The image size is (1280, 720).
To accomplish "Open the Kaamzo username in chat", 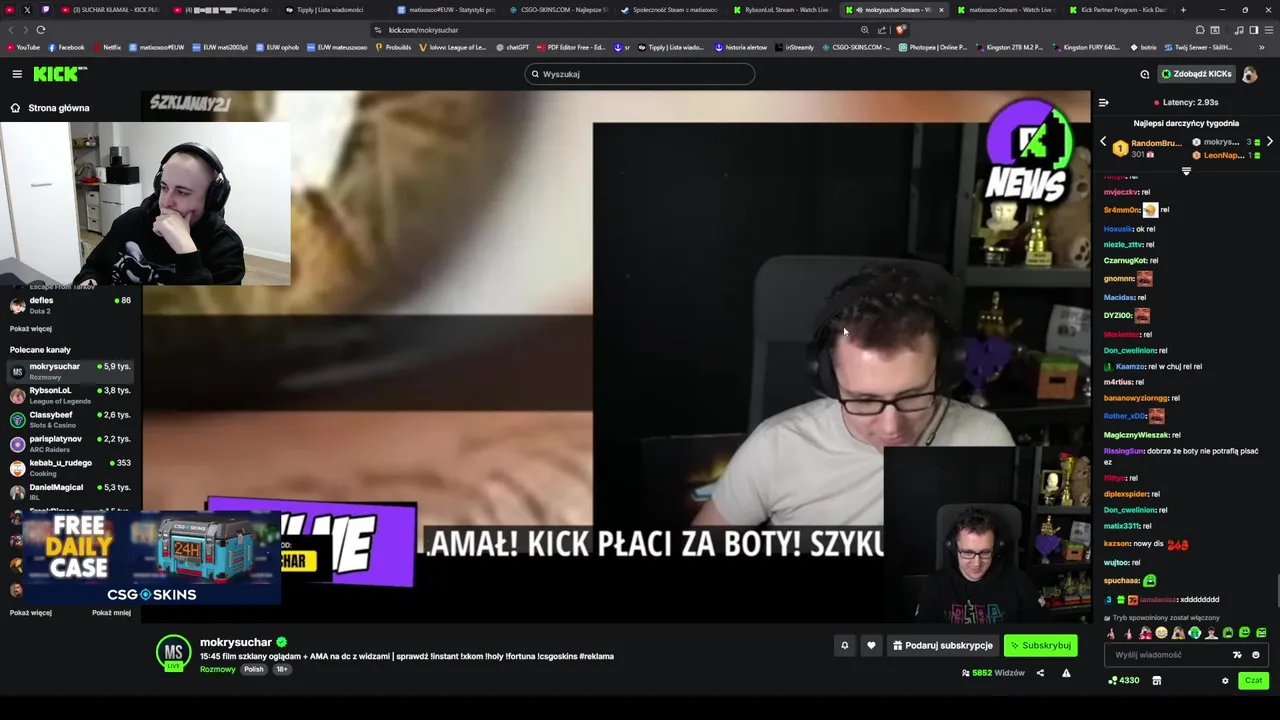I will 1130,367.
